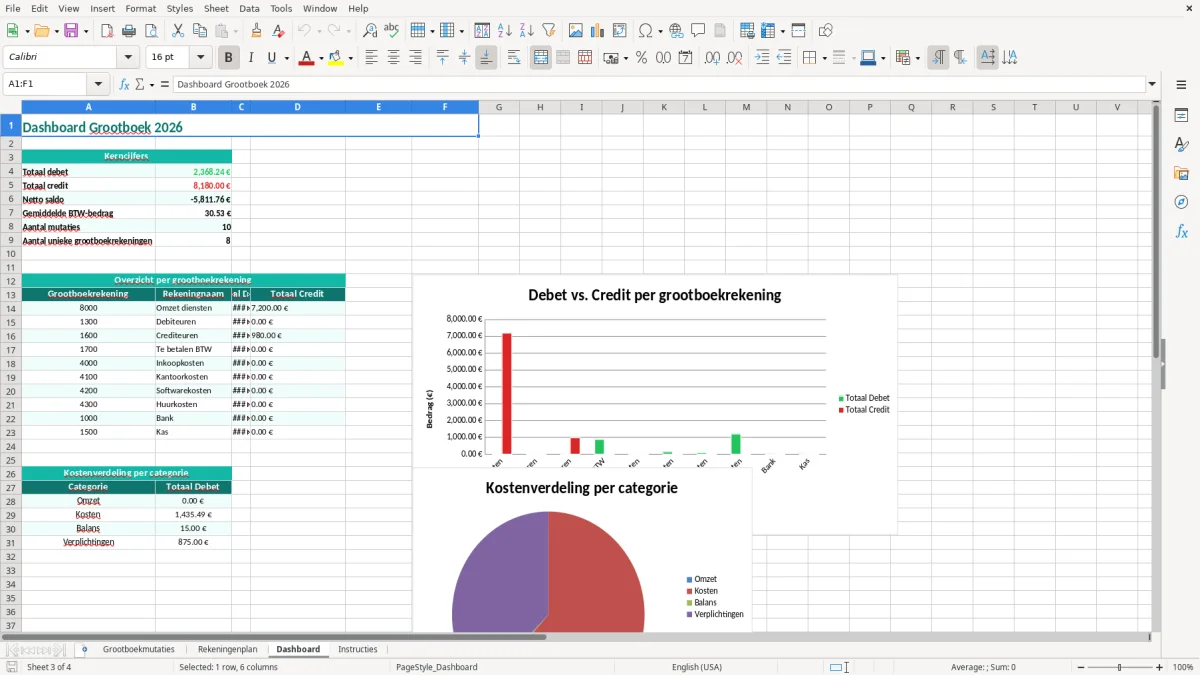Open the Font Name dropdown list

tap(128, 58)
